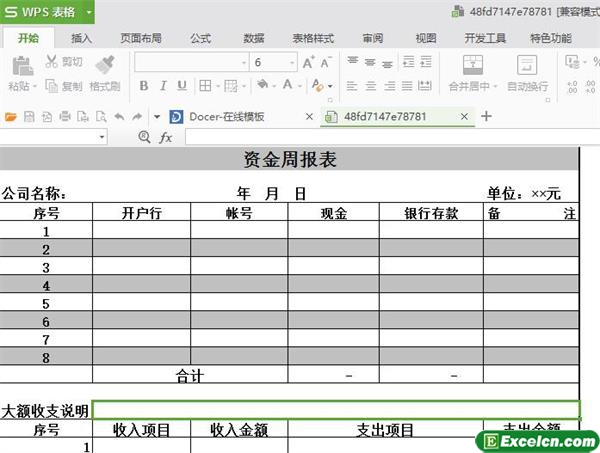This screenshot has width=600, height=453.
Task: Expand the Merge and Center arrow
Action: pos(495,86)
